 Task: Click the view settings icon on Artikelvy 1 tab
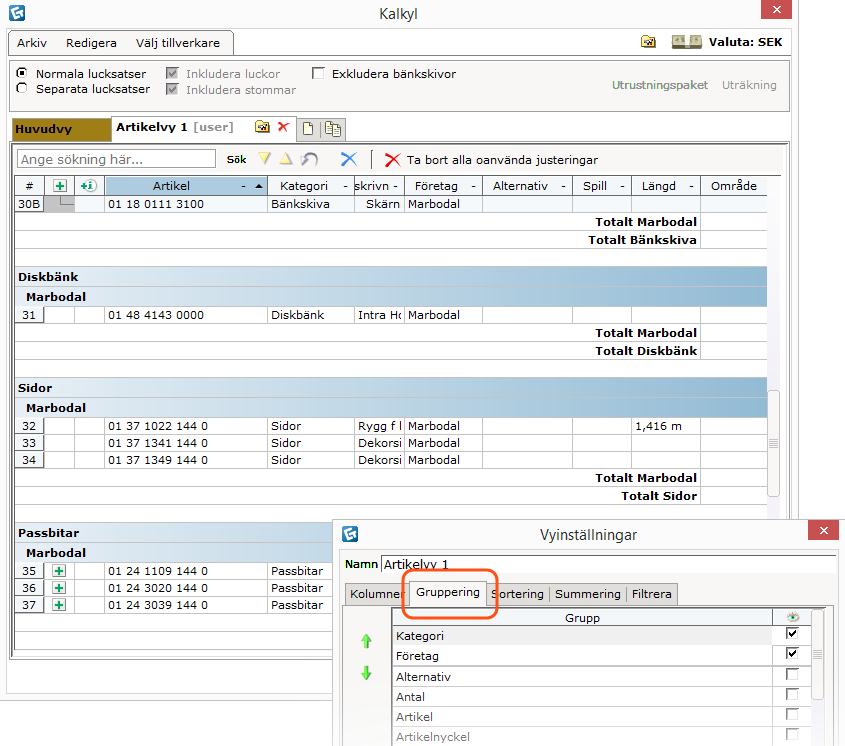262,127
